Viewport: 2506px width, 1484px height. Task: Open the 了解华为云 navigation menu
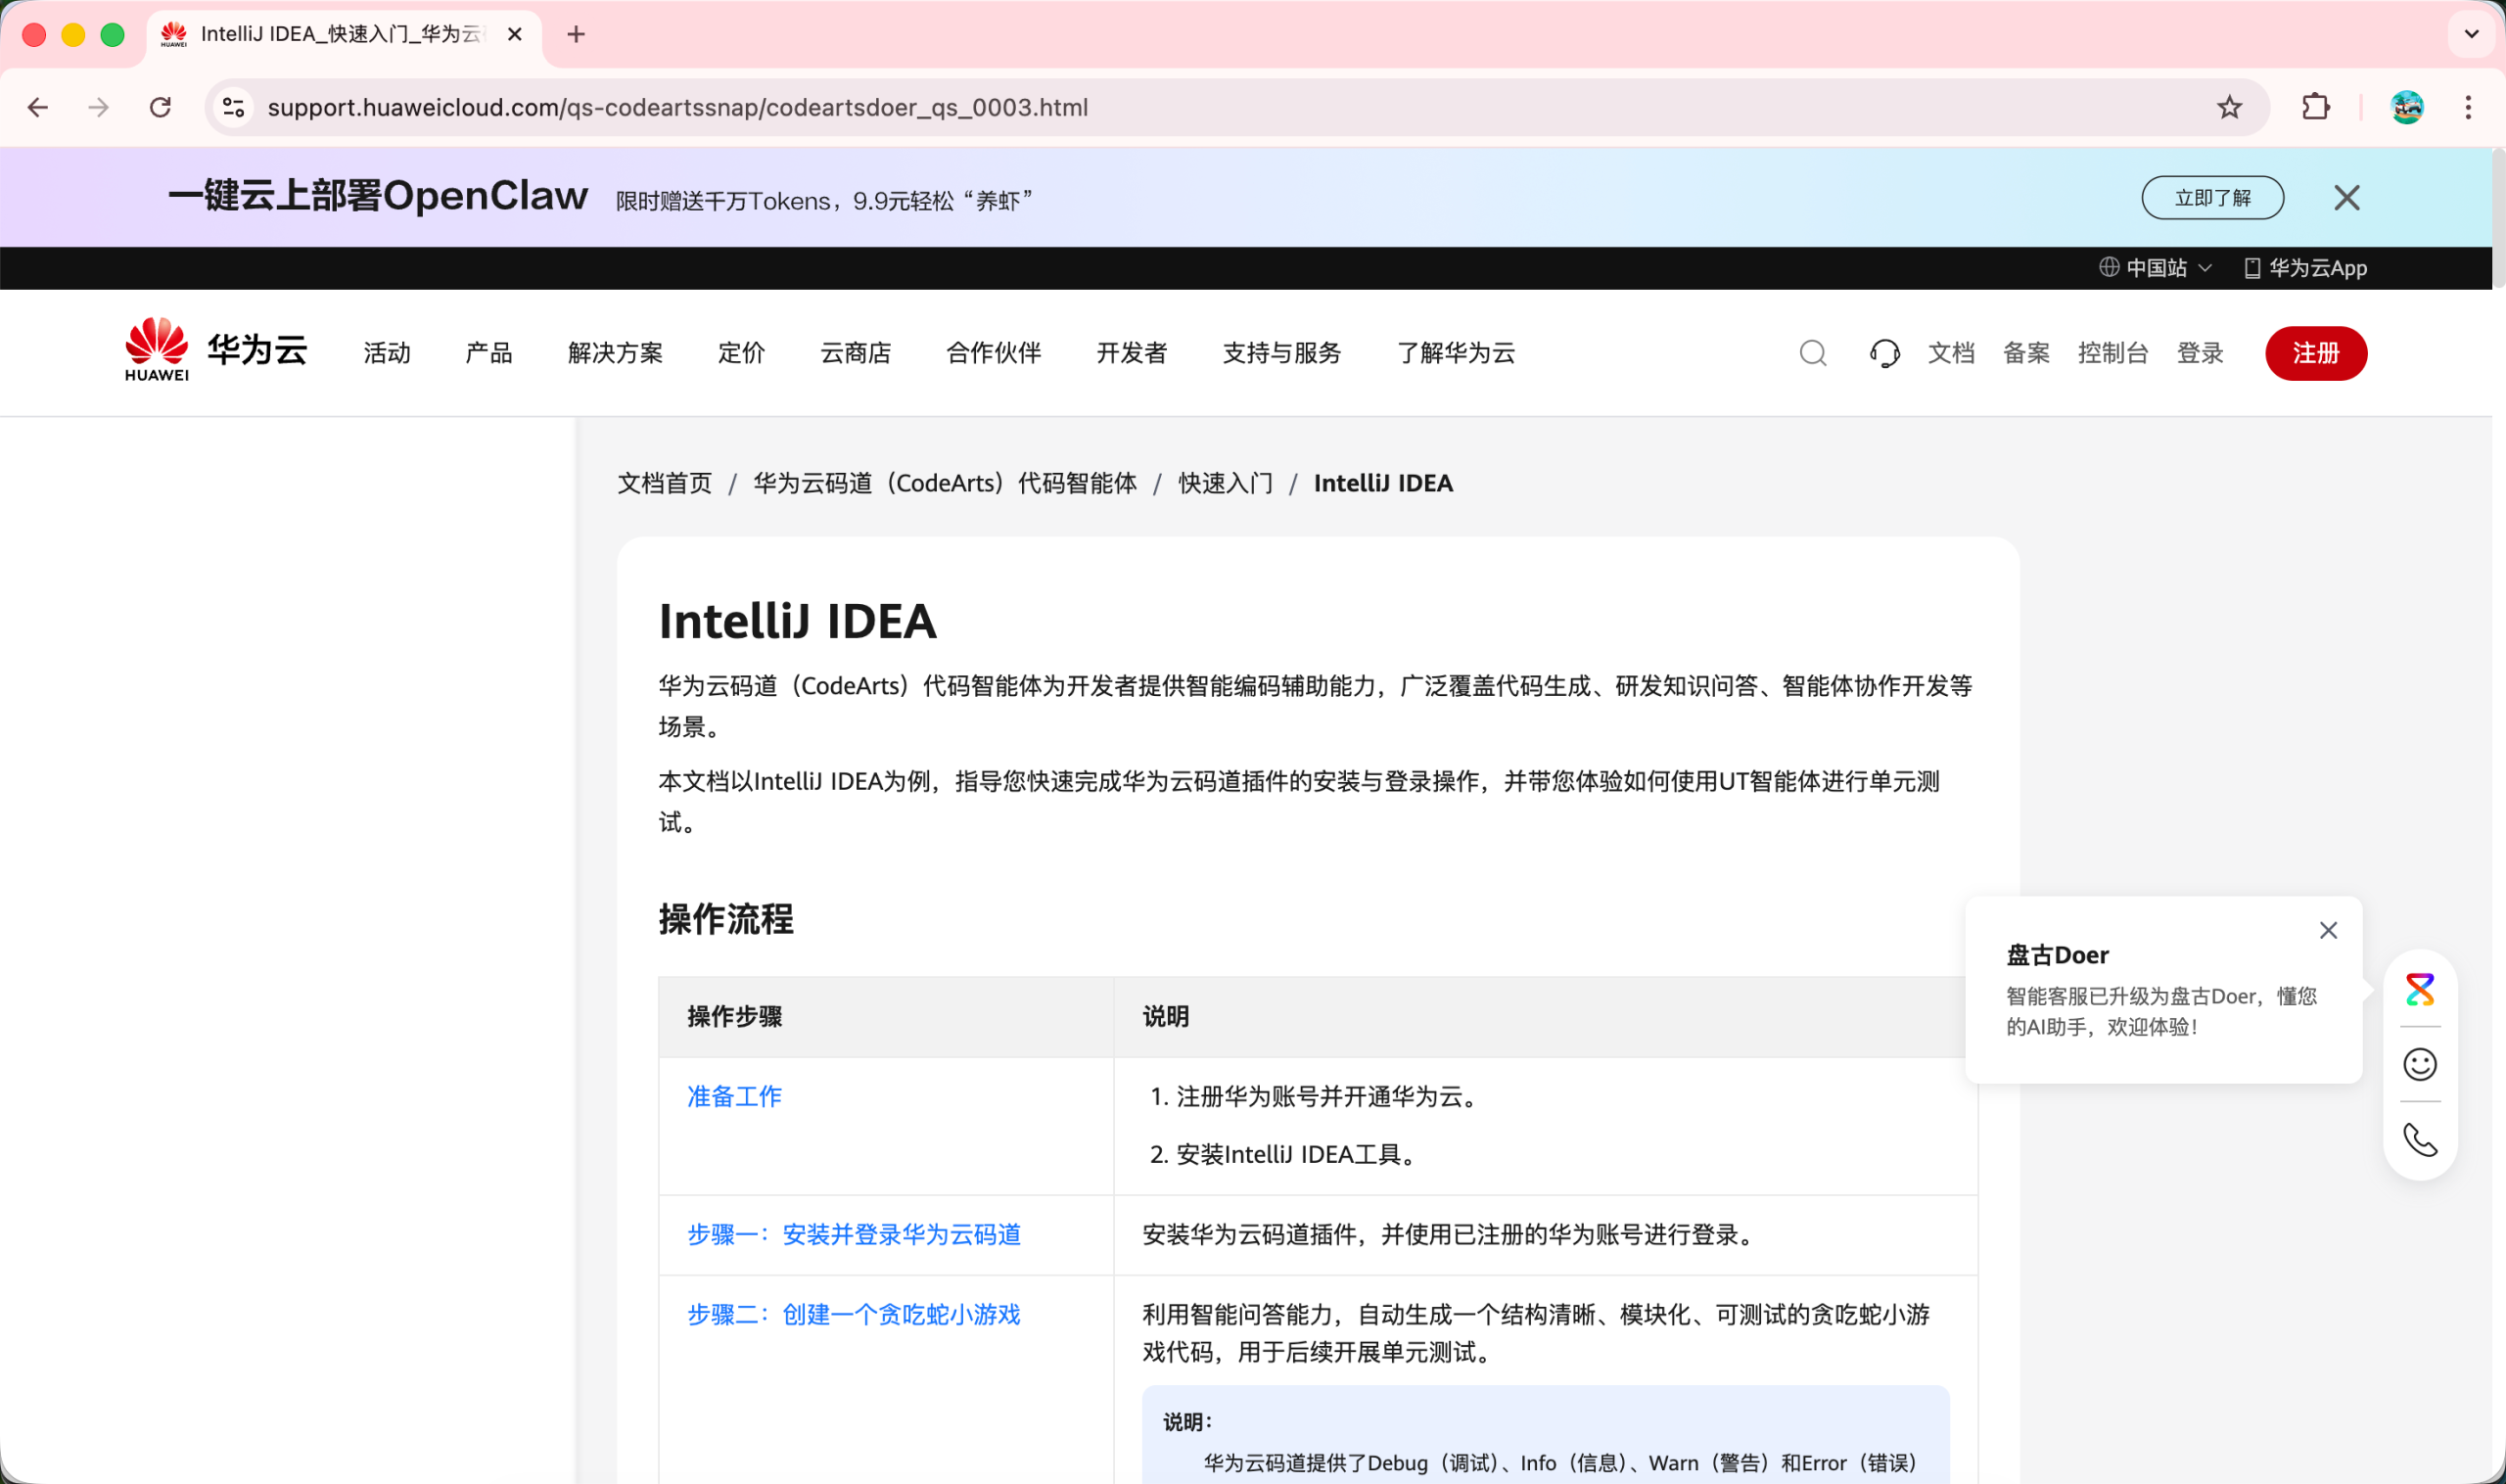click(1455, 353)
